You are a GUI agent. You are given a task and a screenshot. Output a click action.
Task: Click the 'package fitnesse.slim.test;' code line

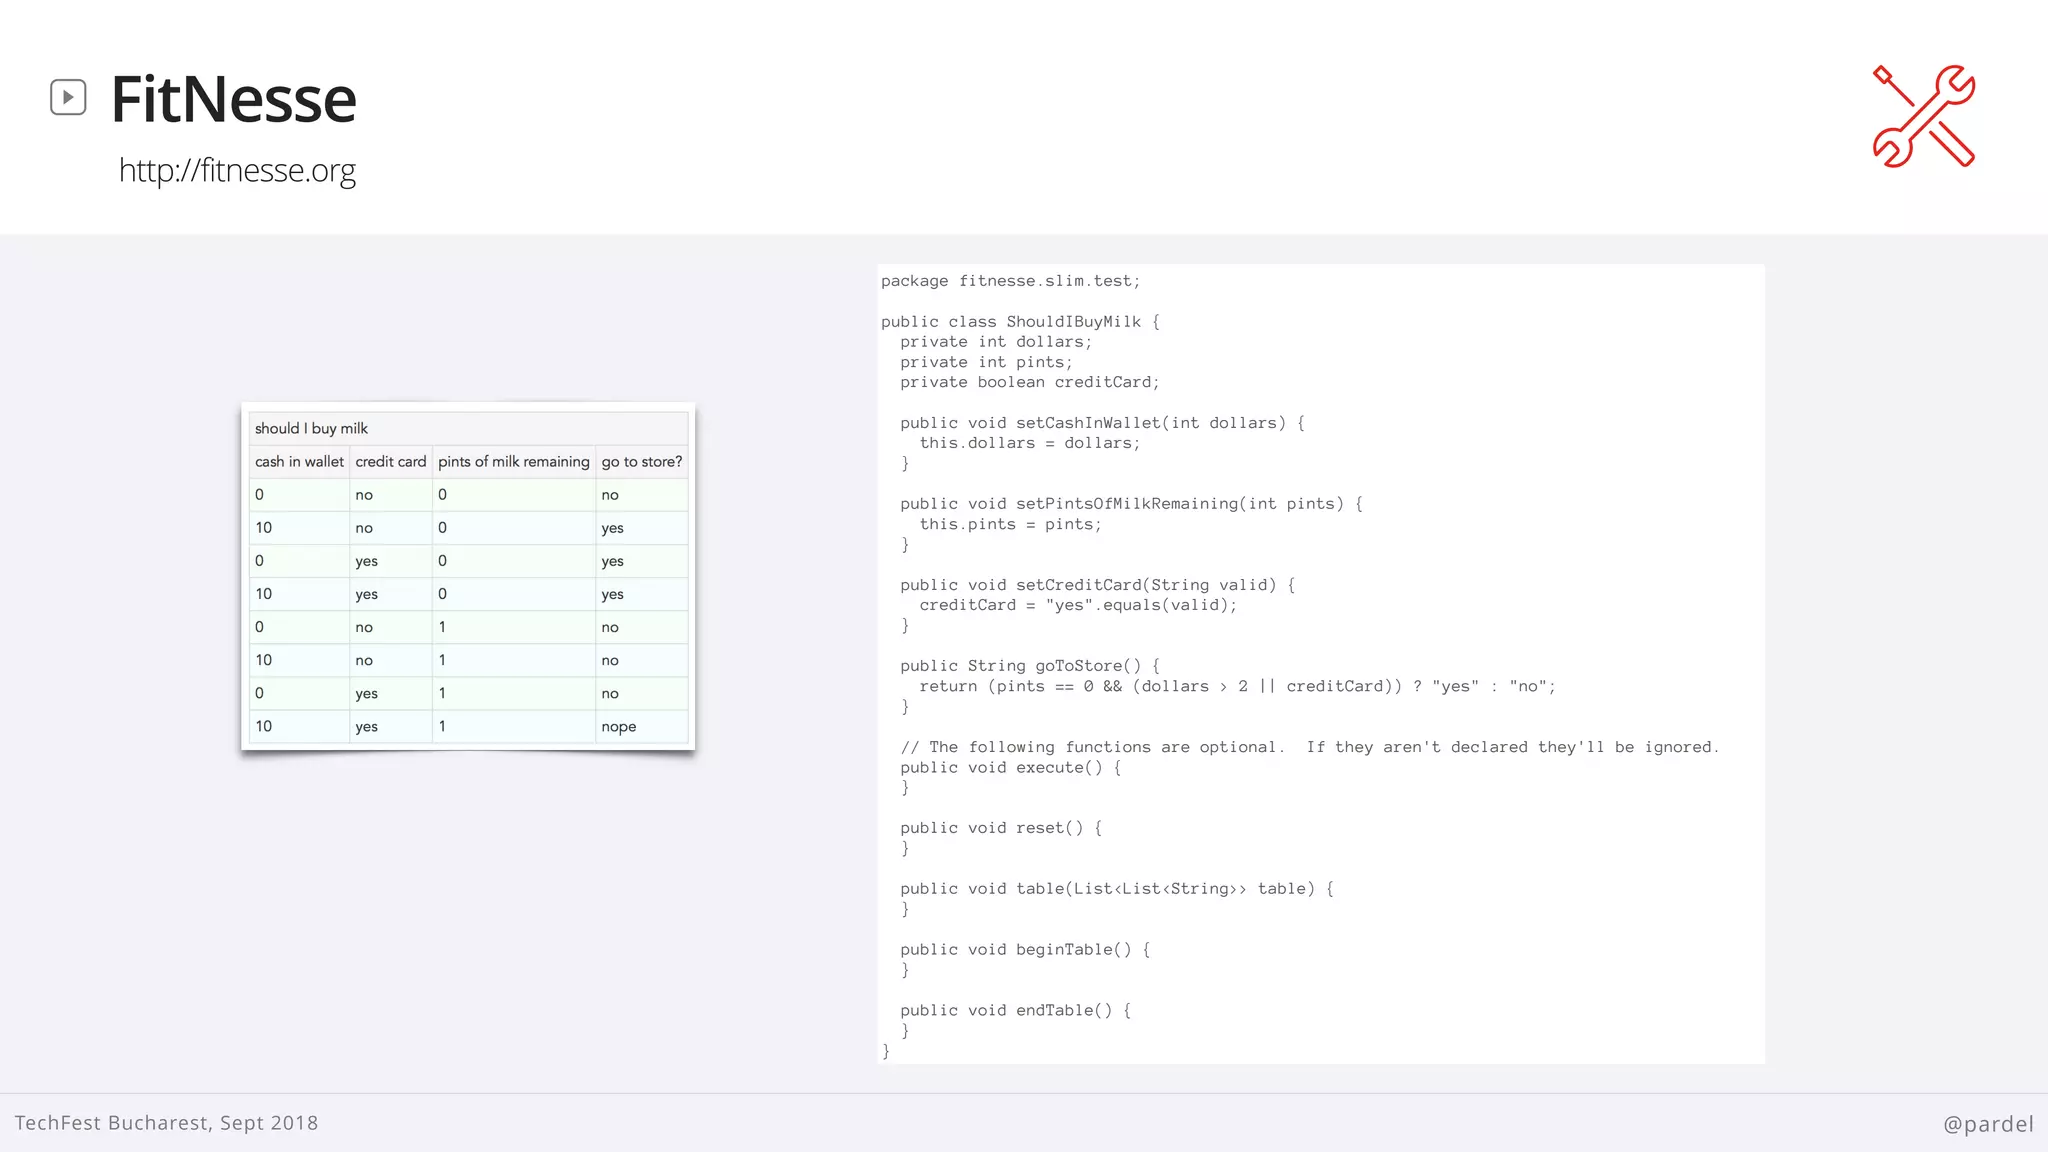1010,281
